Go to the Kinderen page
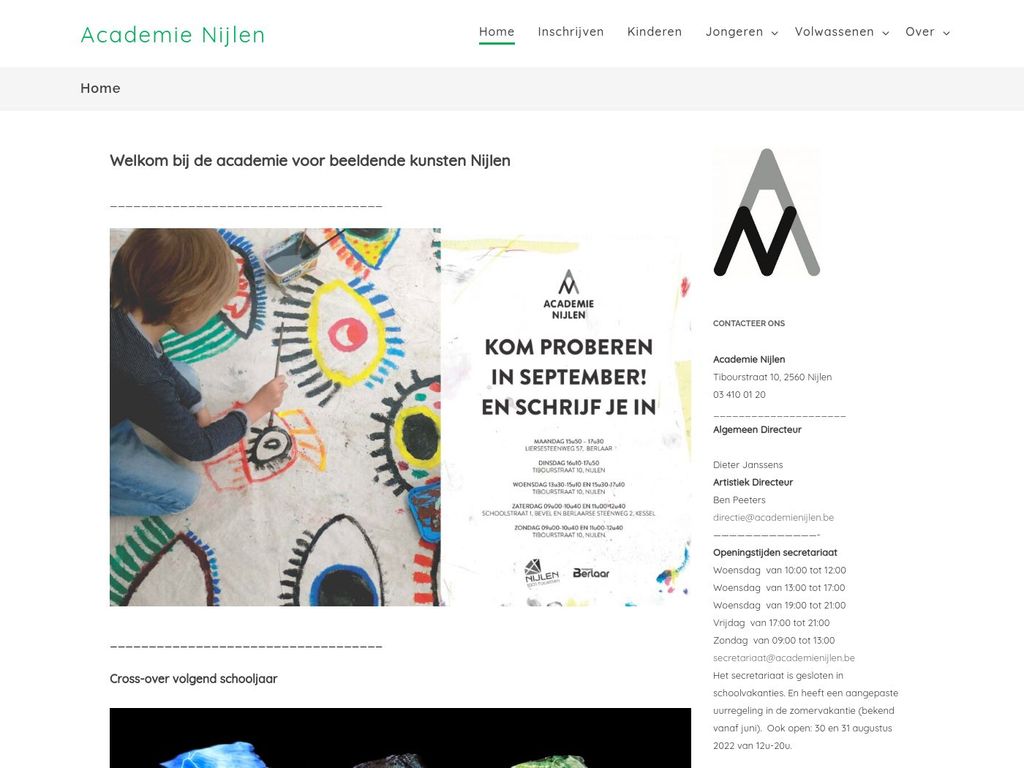The image size is (1024, 768). pos(654,32)
